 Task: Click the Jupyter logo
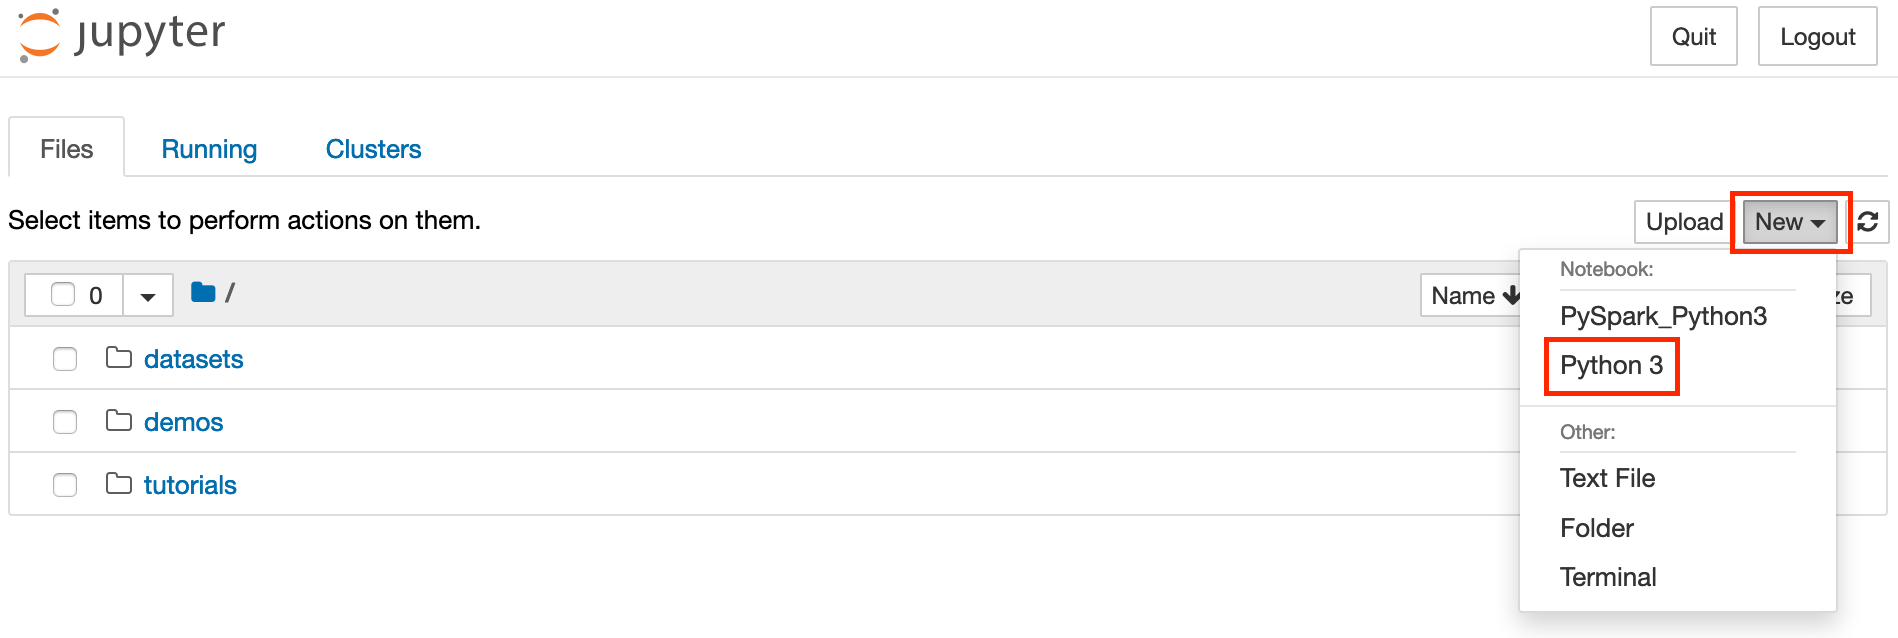[x=117, y=35]
